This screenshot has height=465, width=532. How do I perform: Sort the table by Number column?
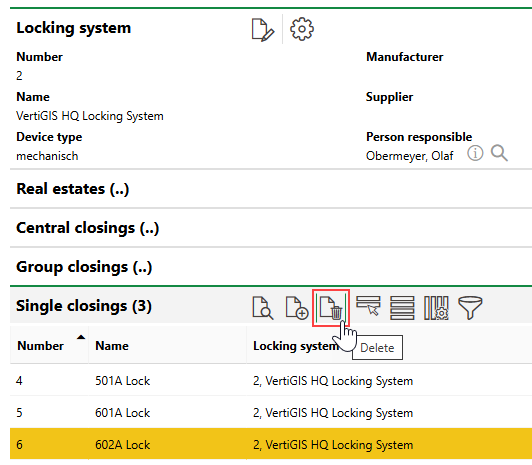coord(40,346)
